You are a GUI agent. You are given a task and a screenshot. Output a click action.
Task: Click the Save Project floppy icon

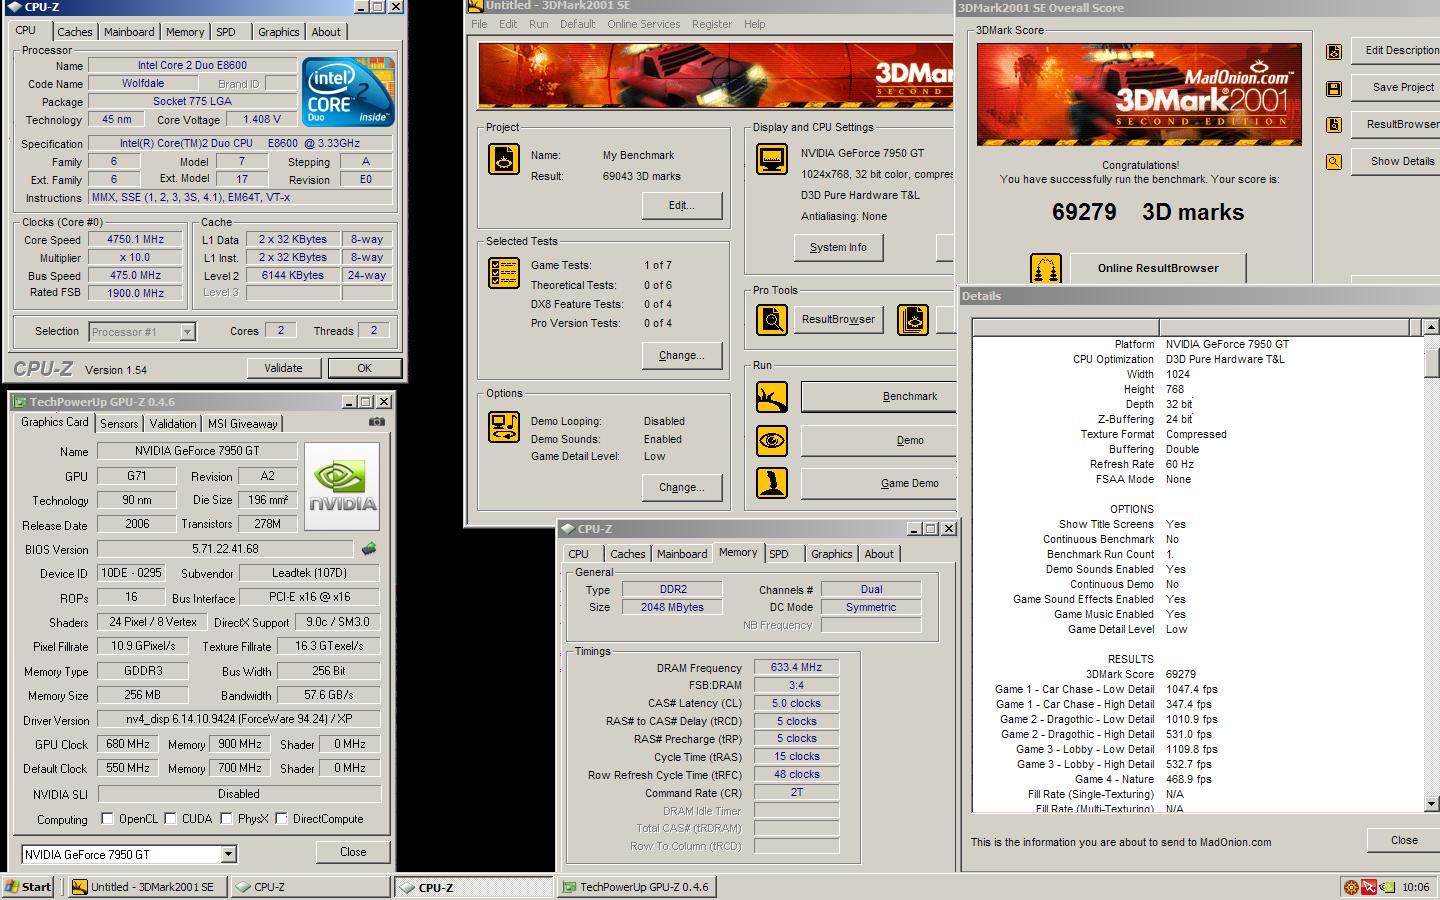pos(1334,88)
